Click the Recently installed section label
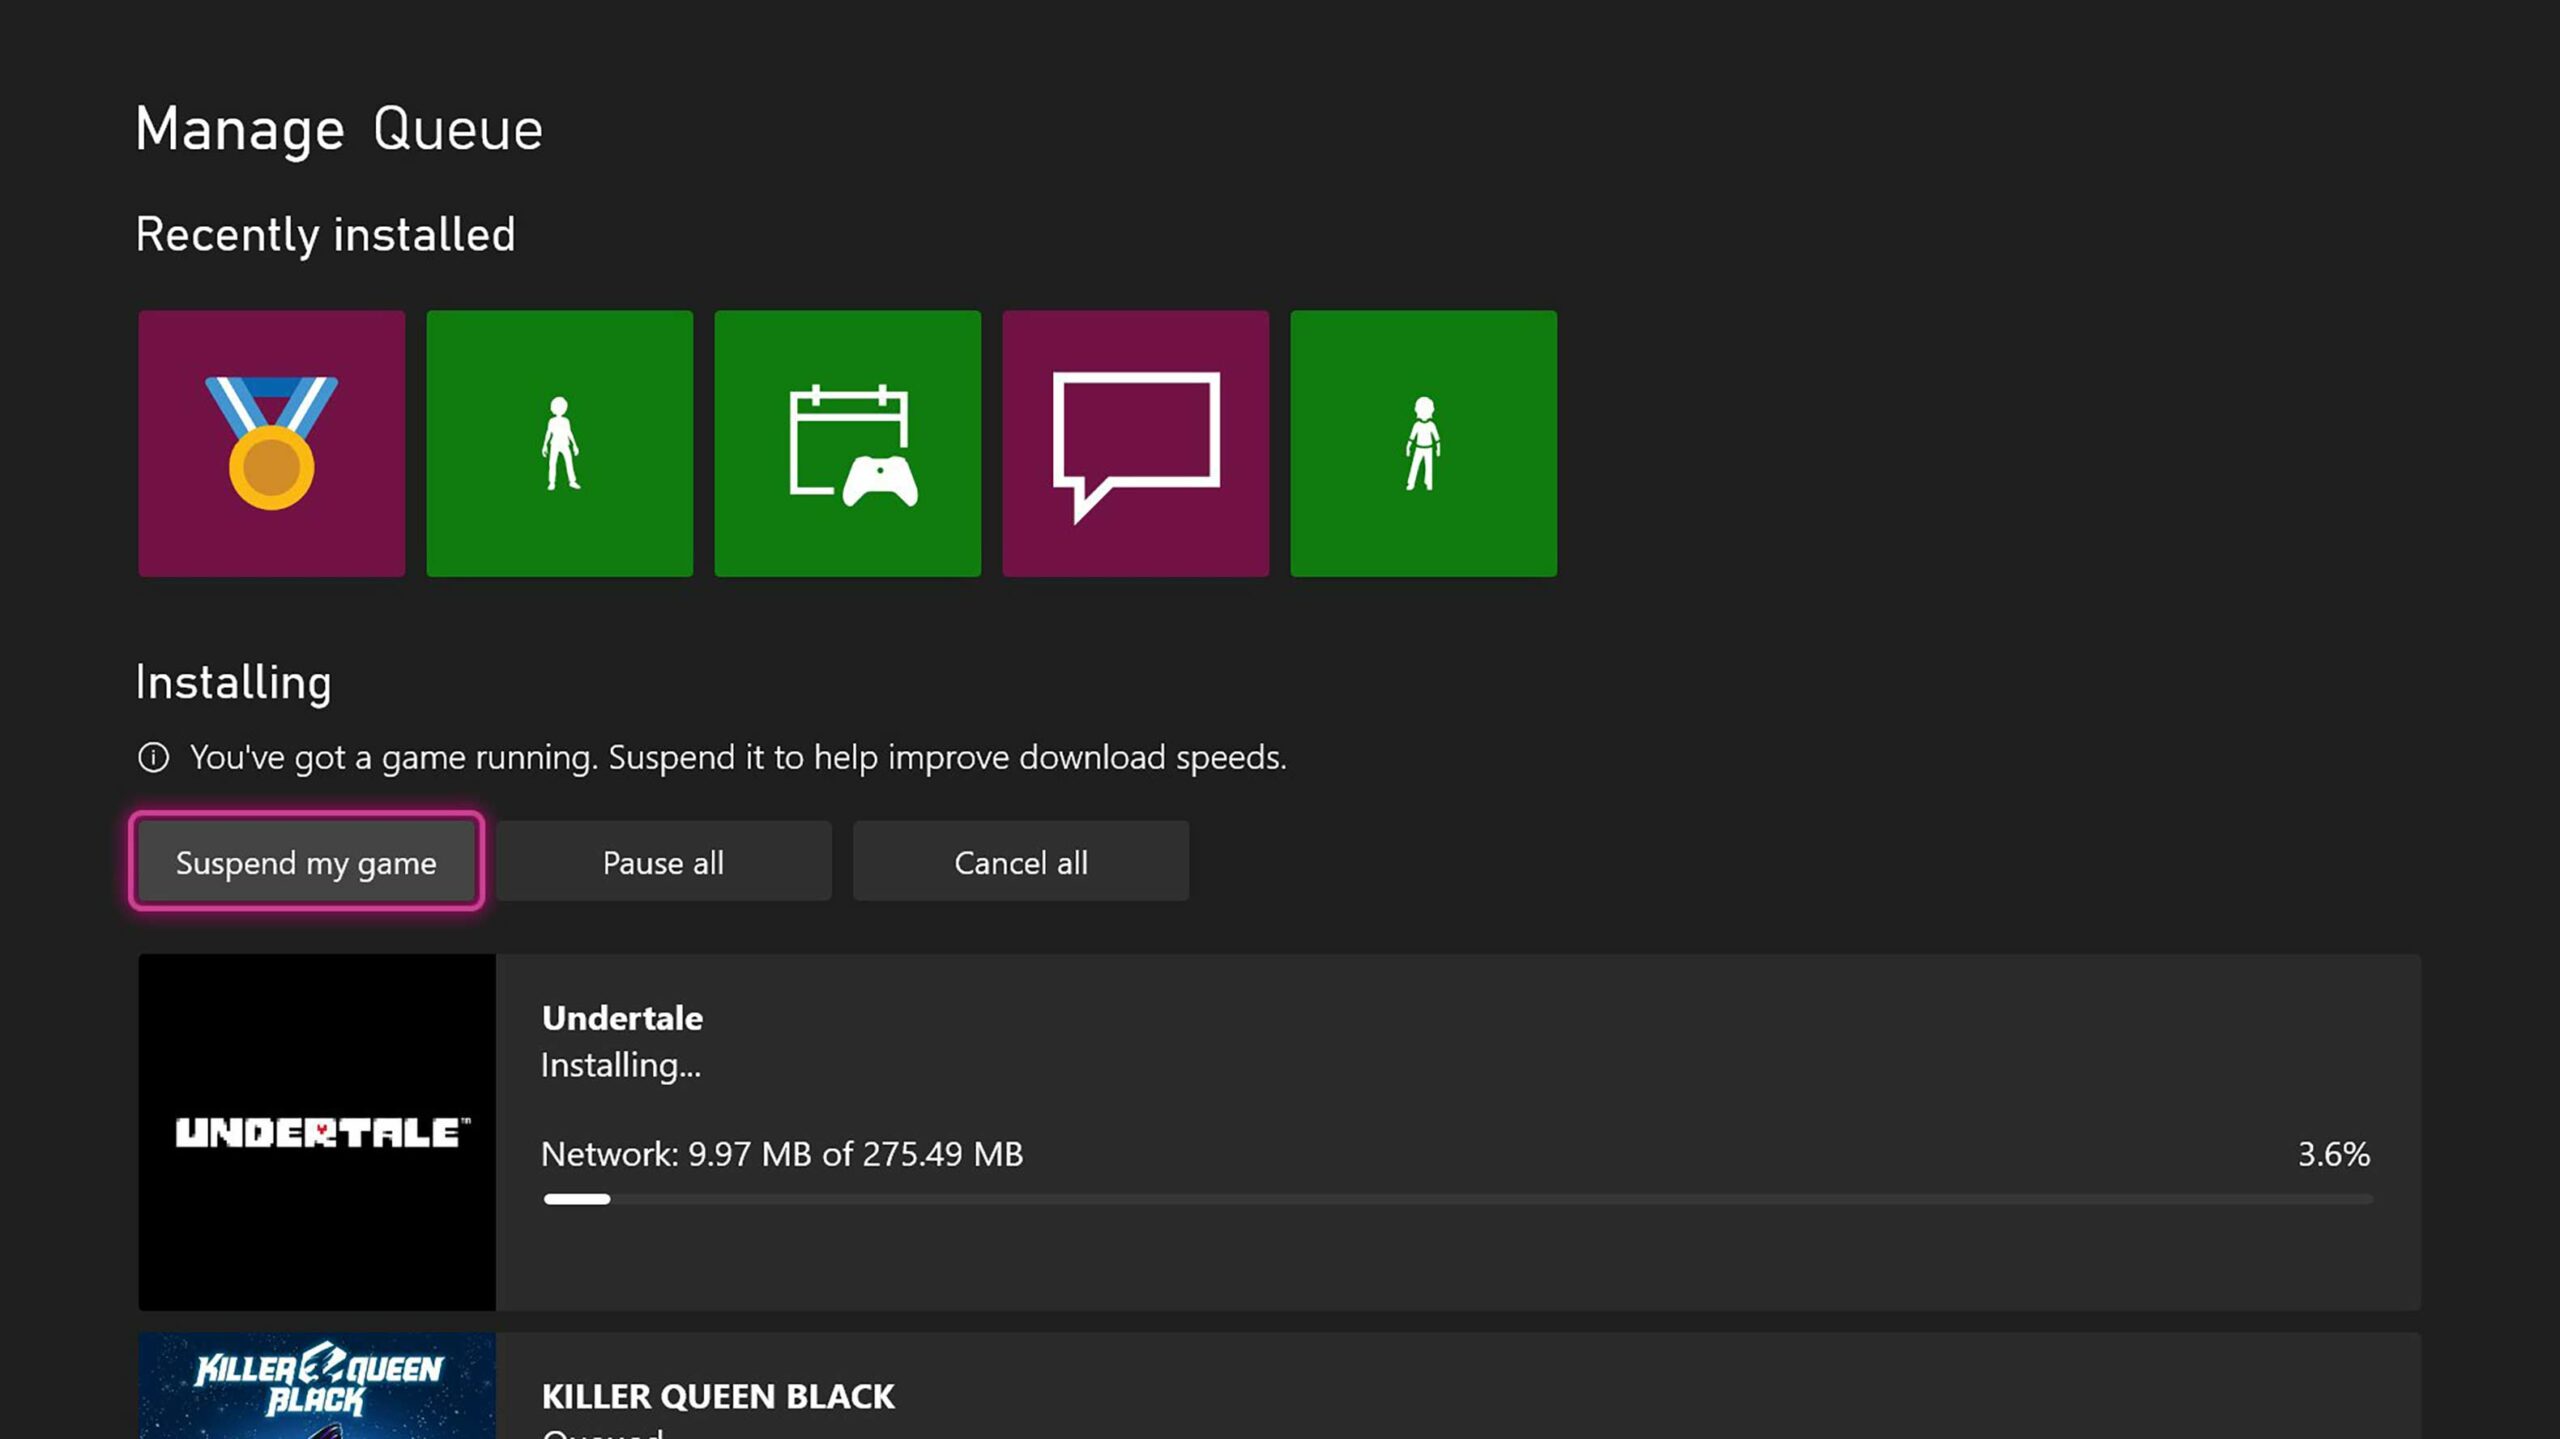The image size is (2560, 1439). 324,233
